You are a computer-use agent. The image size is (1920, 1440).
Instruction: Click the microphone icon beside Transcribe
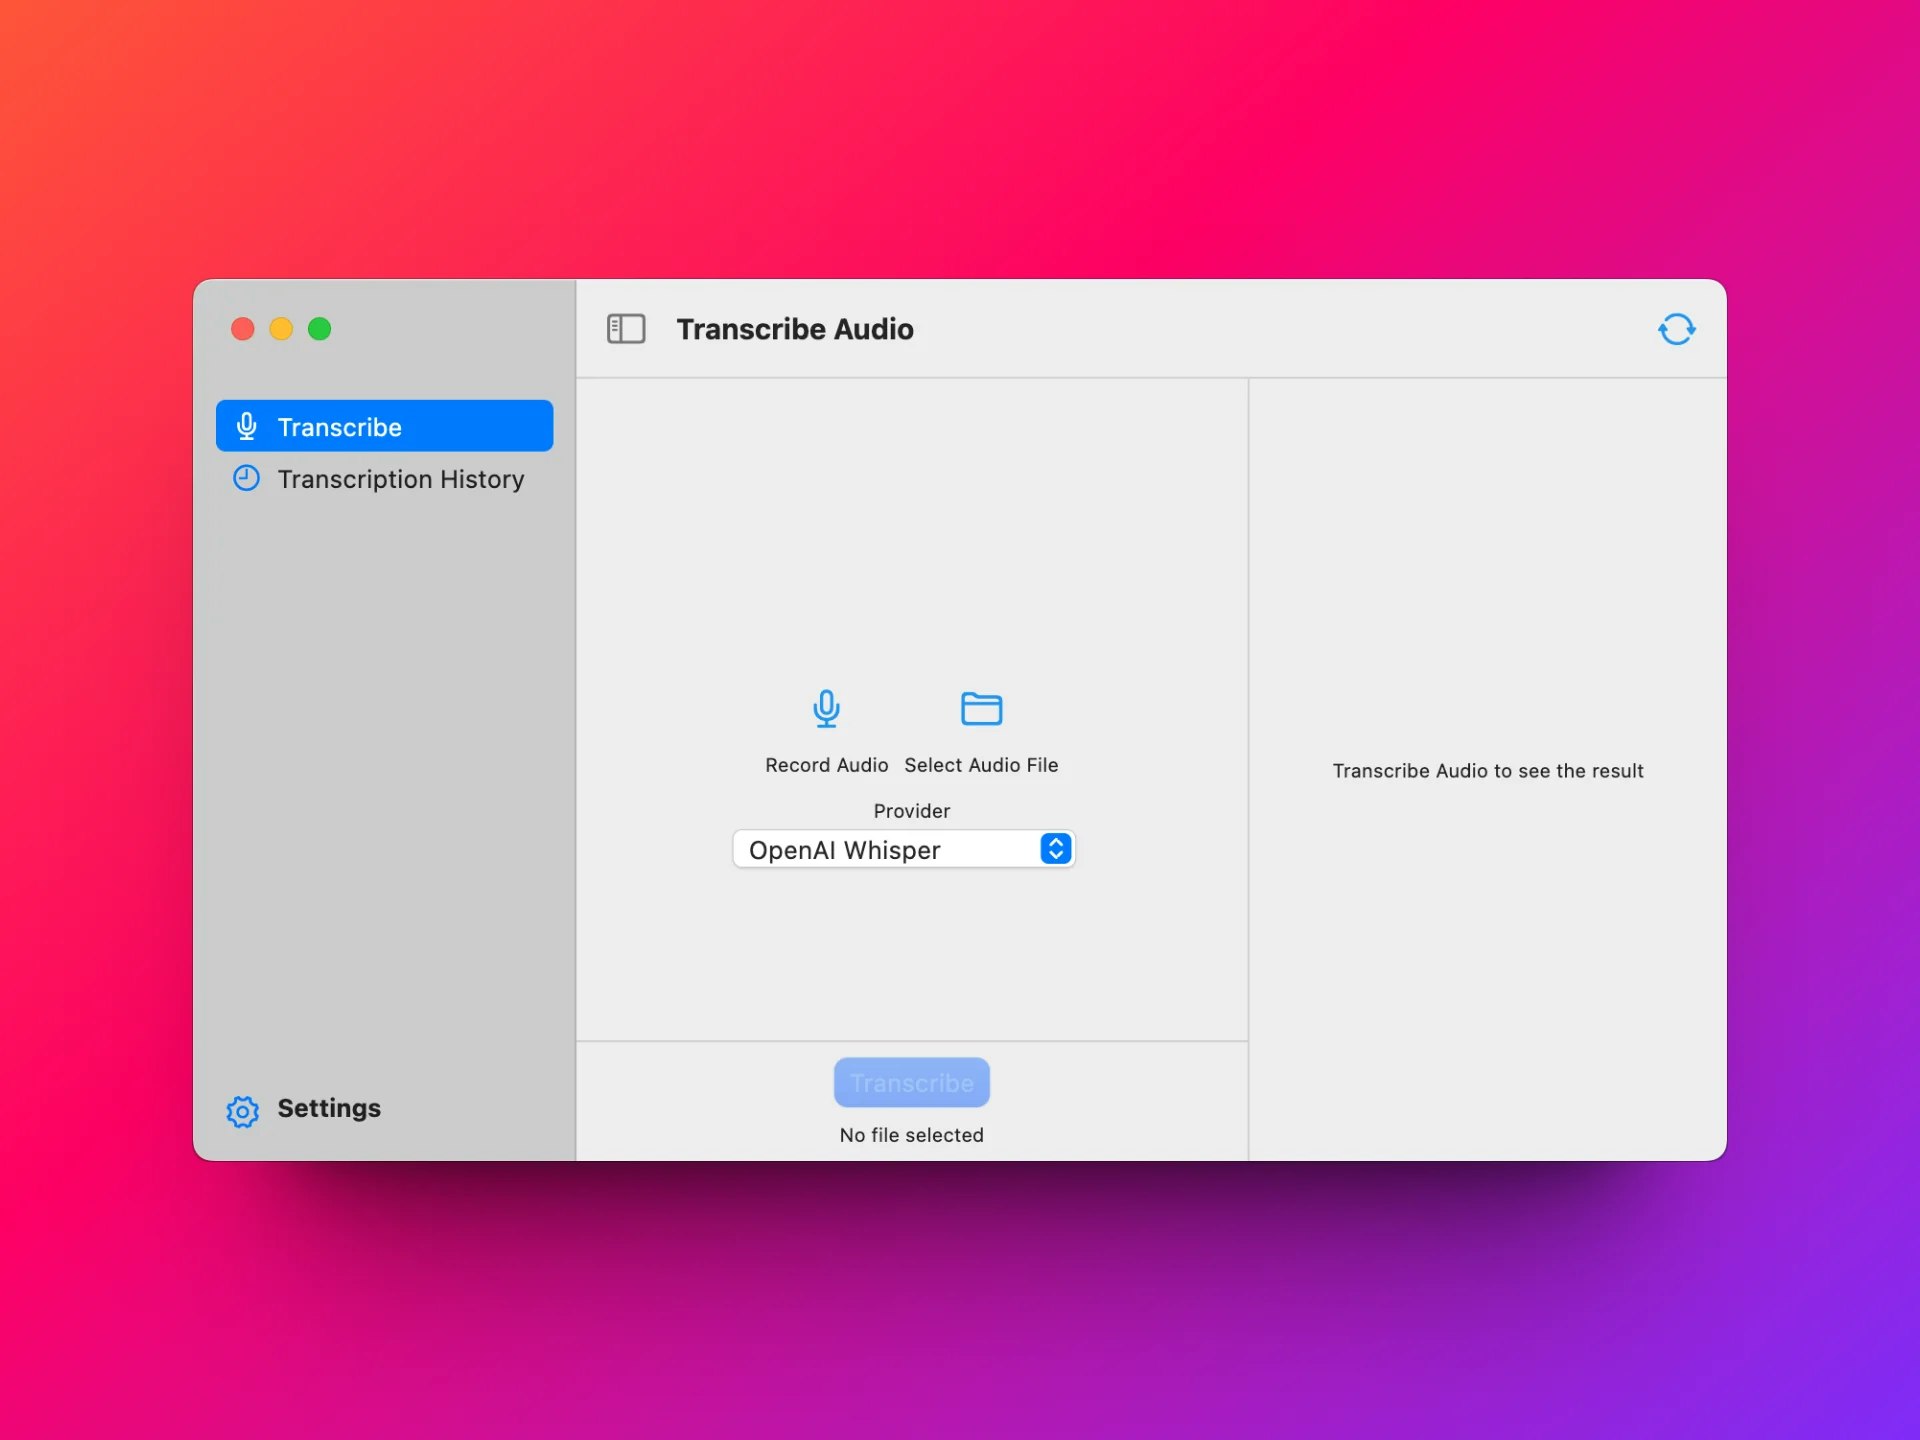click(x=246, y=425)
